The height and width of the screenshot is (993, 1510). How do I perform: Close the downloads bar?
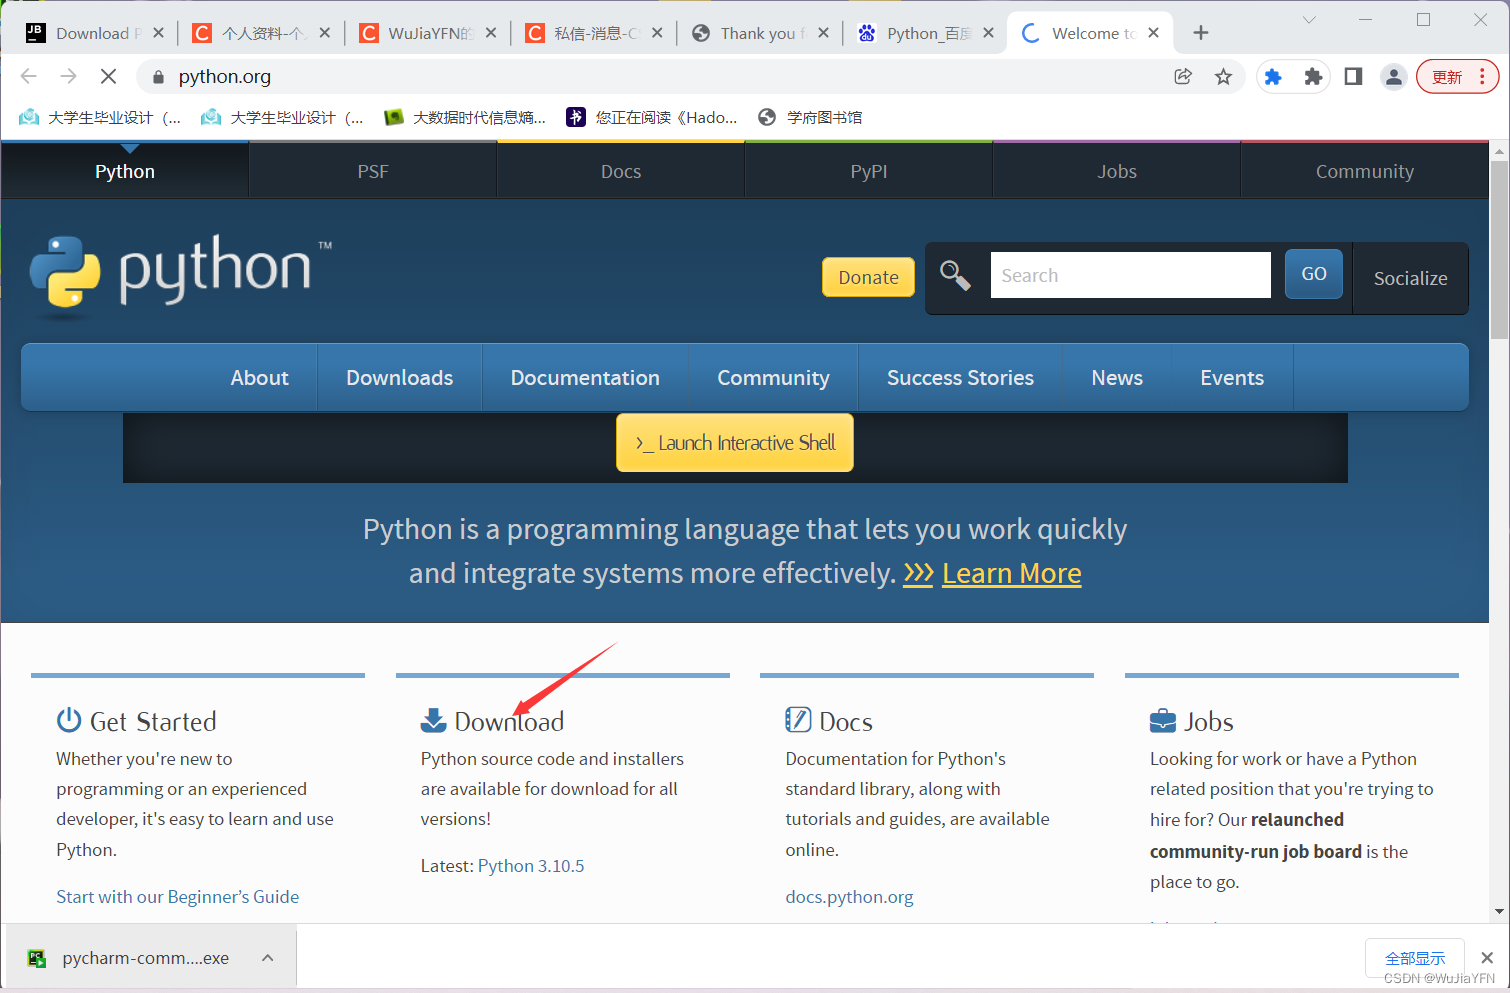(1487, 958)
